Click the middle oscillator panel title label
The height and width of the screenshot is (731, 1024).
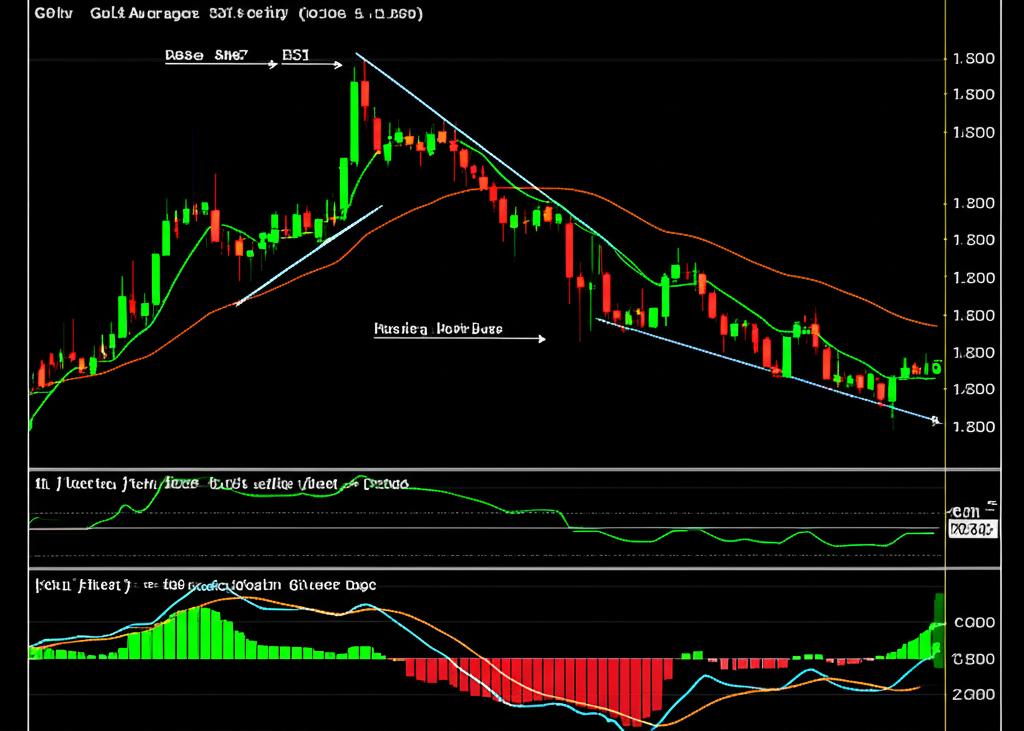[220, 484]
